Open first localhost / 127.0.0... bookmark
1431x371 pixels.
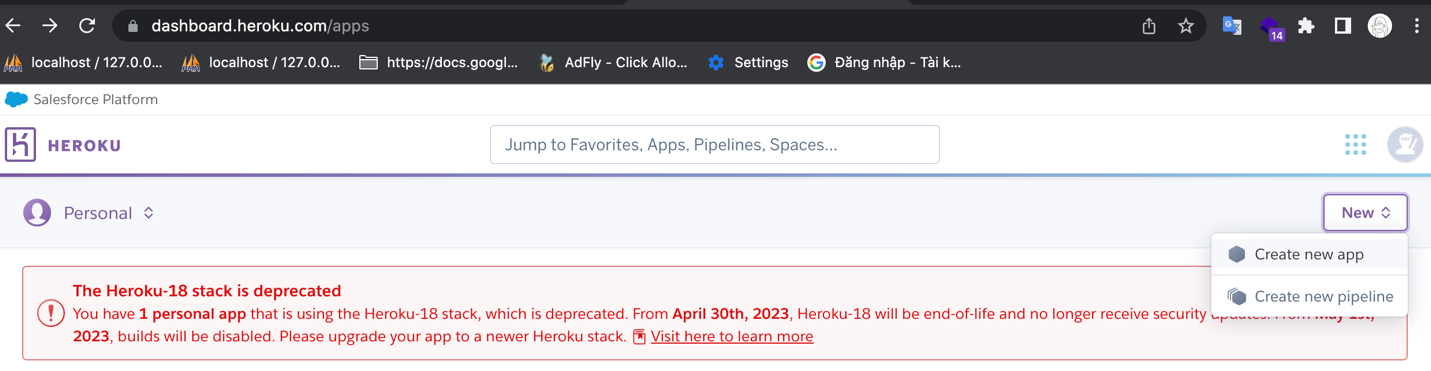point(83,62)
